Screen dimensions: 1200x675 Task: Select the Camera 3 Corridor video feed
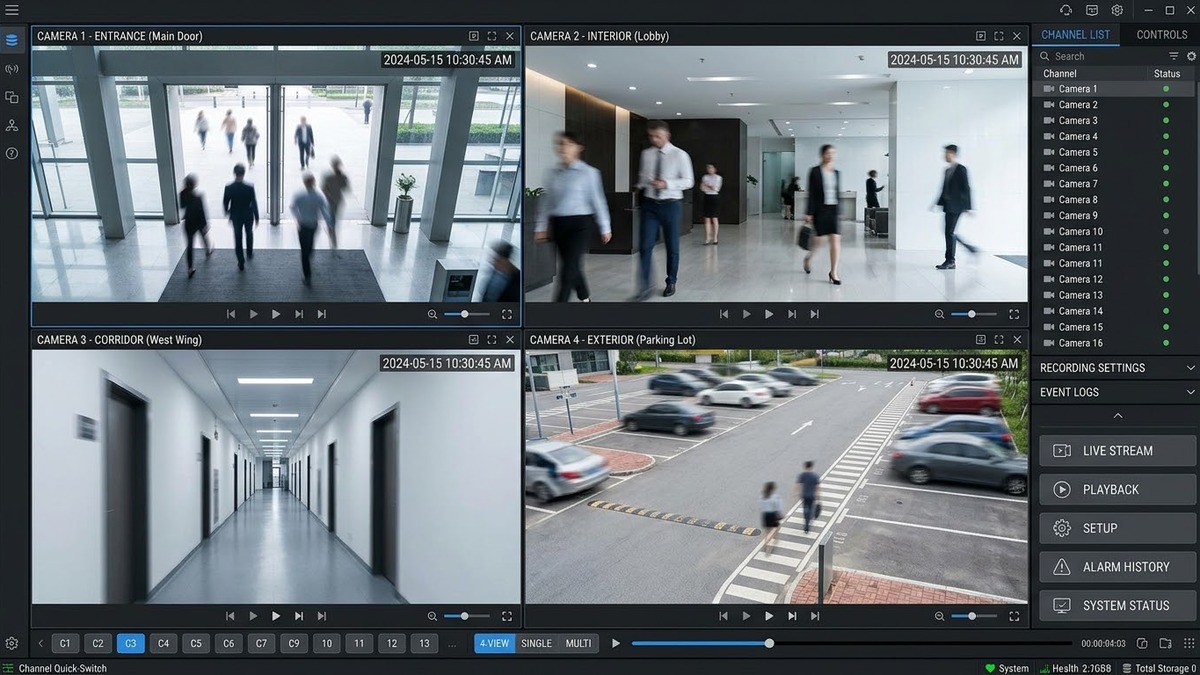276,477
